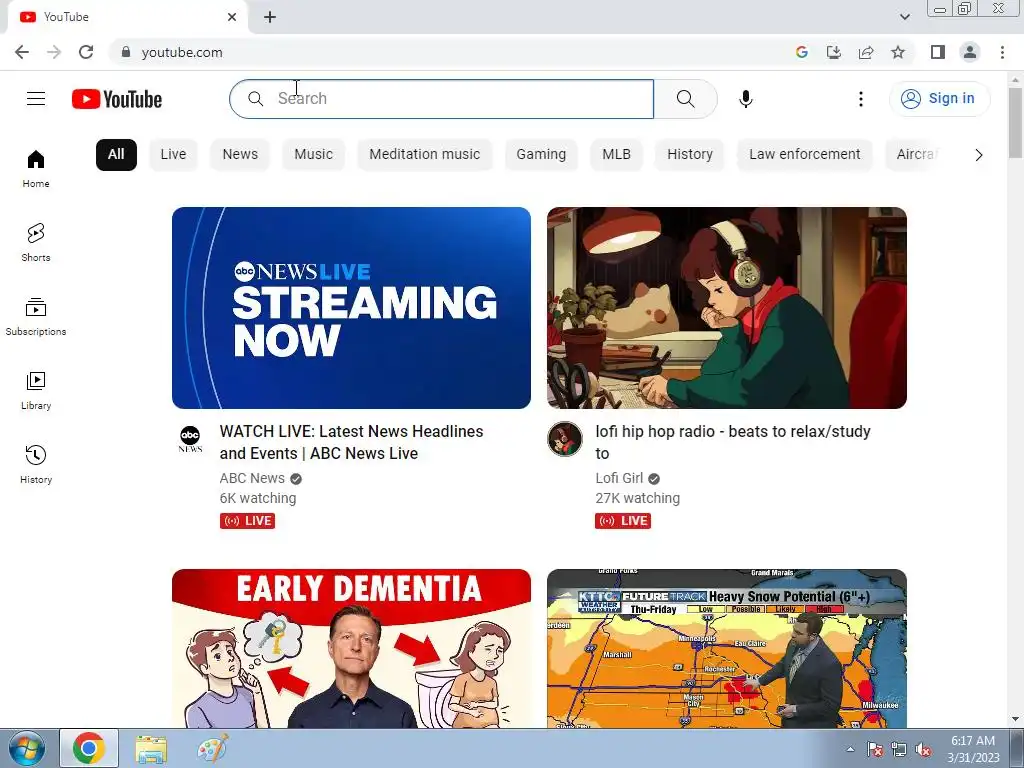1024x768 pixels.
Task: Expand the tab search dropdown arrow
Action: (x=904, y=17)
